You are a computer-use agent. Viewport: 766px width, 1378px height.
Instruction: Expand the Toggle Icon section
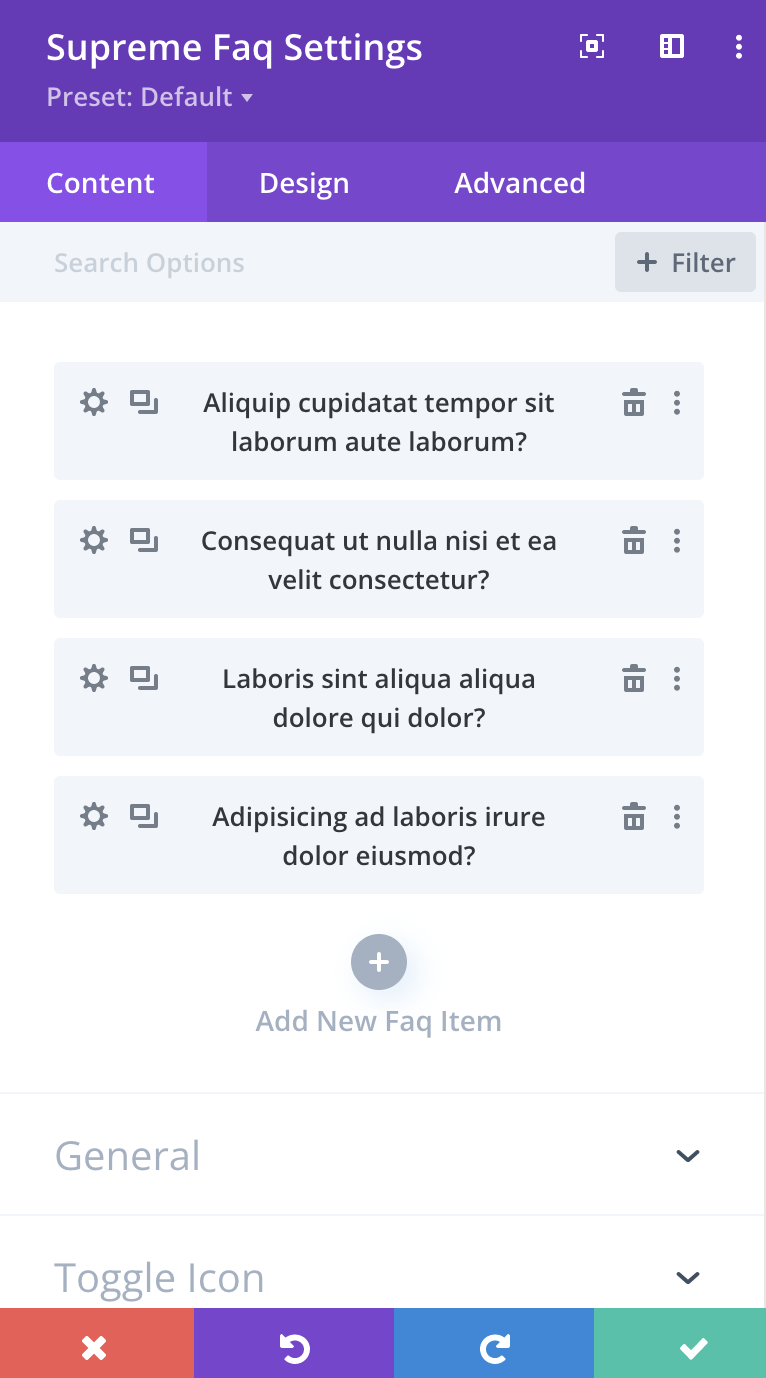coord(687,1277)
